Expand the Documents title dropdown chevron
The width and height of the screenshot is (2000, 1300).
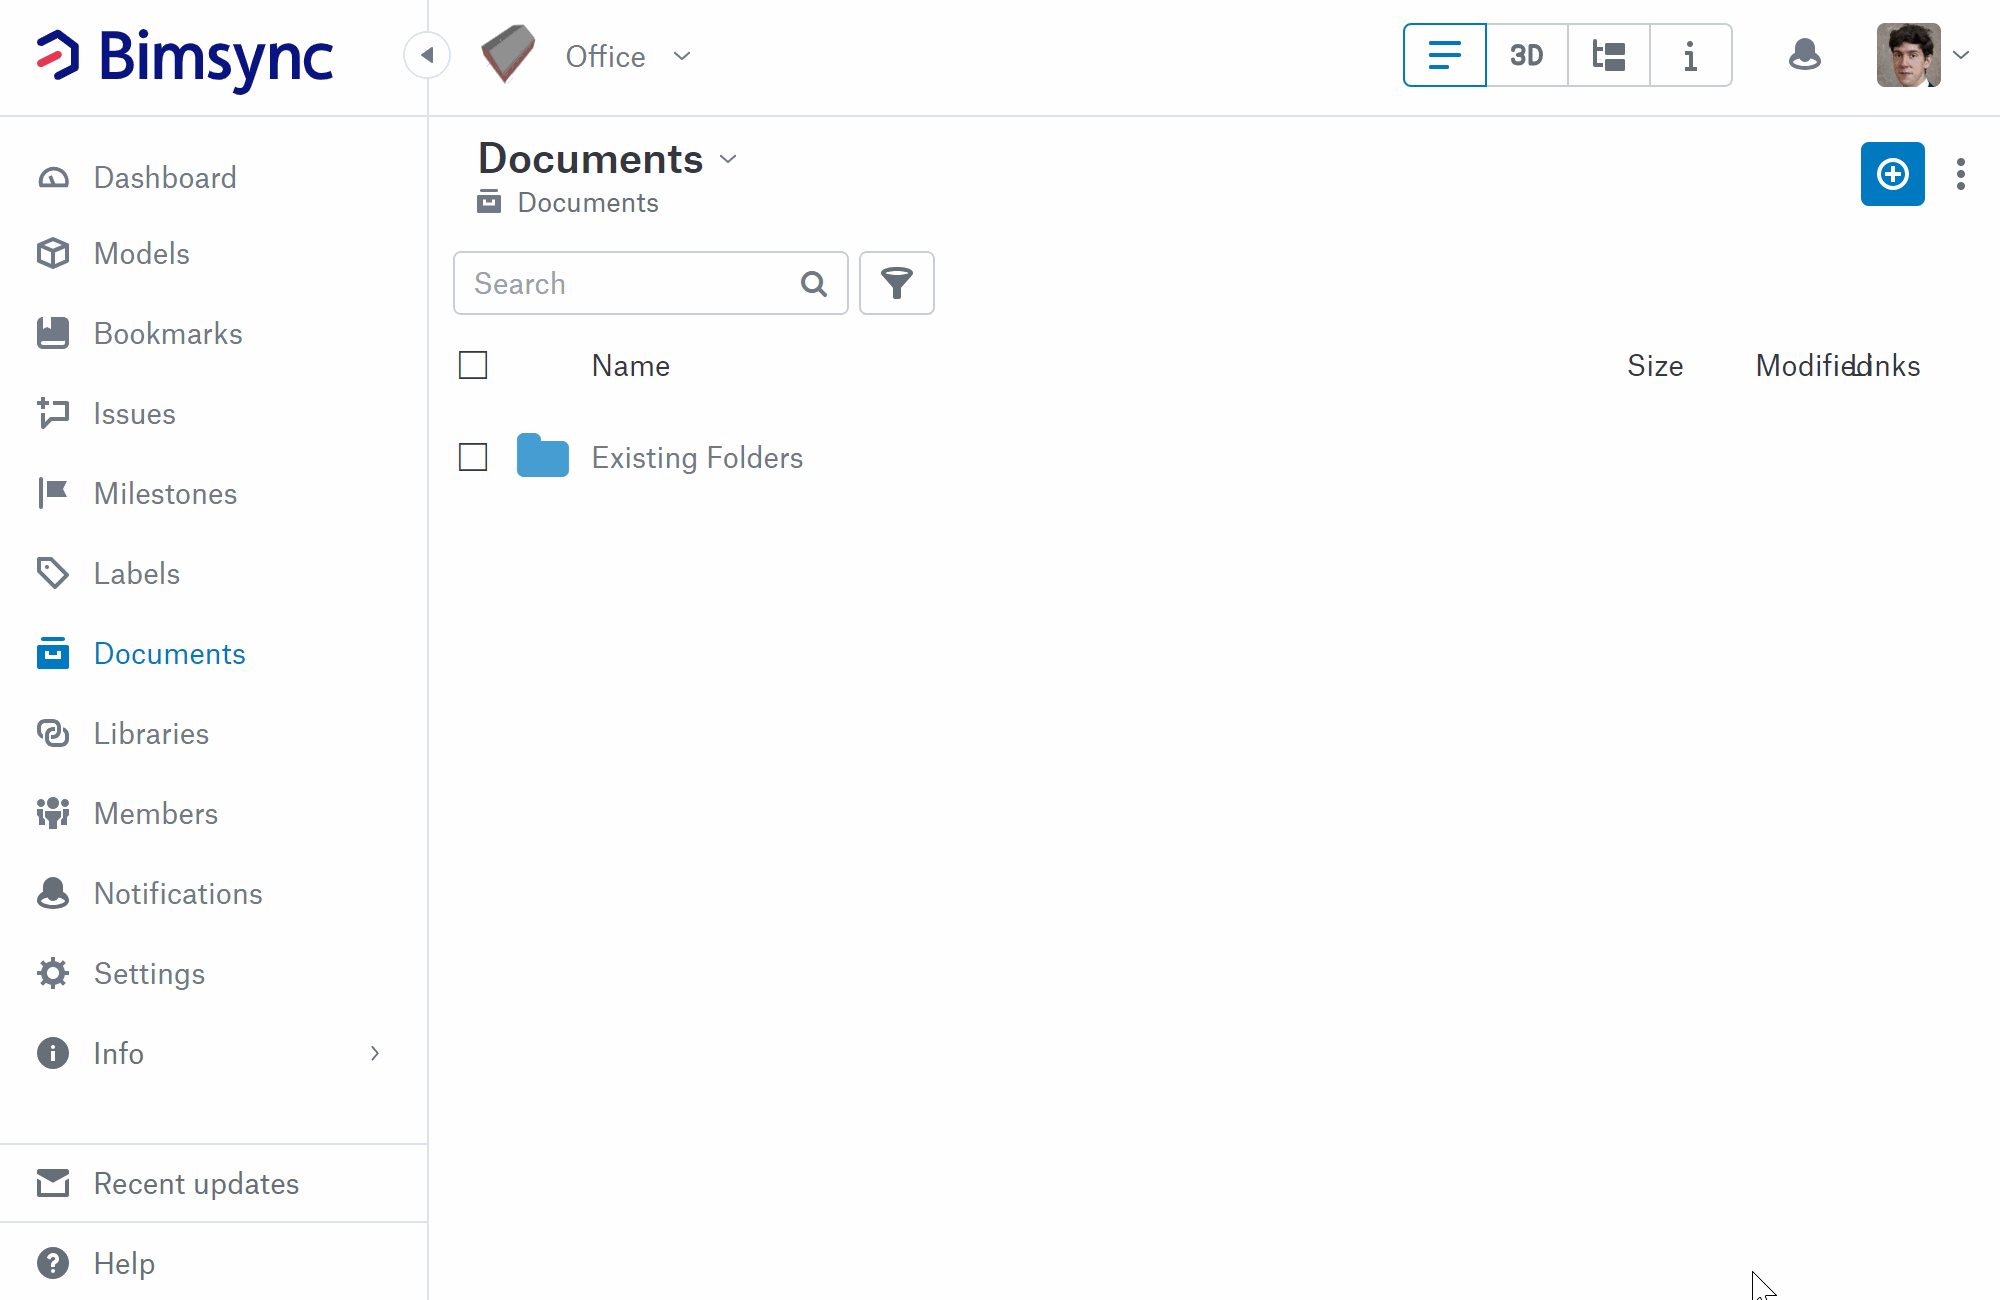pos(728,159)
